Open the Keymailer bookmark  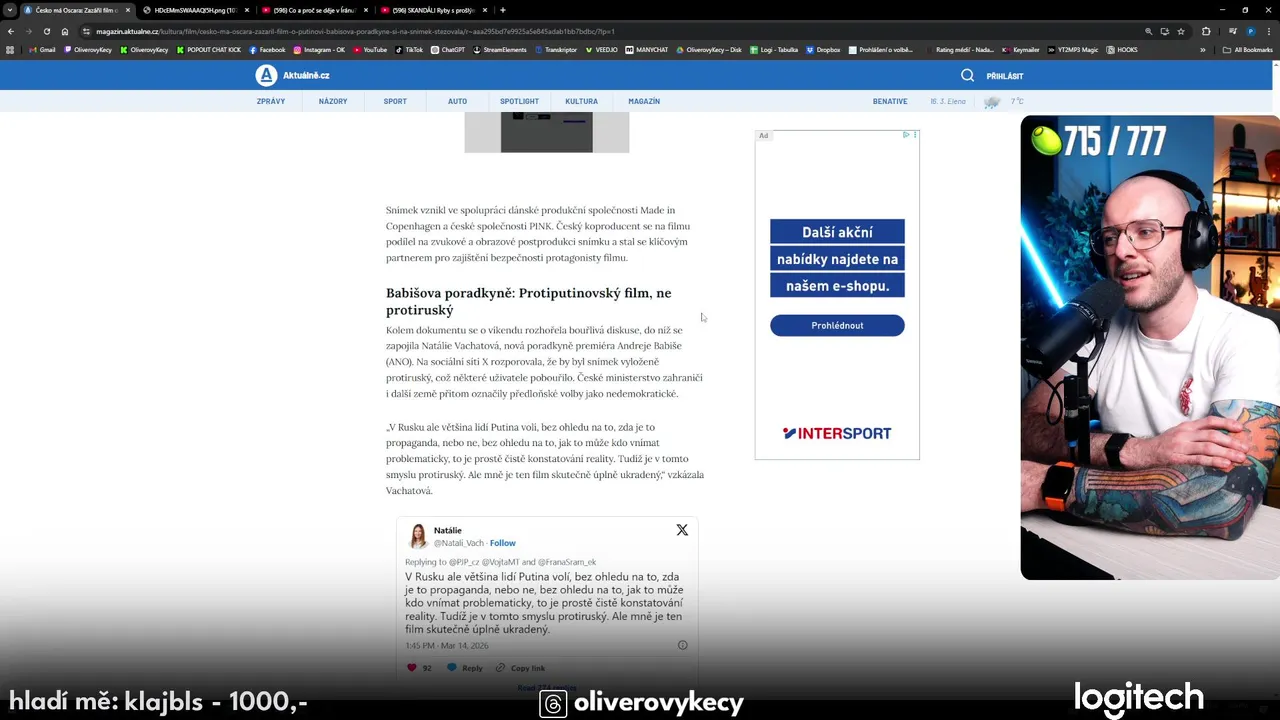[x=1020, y=50]
